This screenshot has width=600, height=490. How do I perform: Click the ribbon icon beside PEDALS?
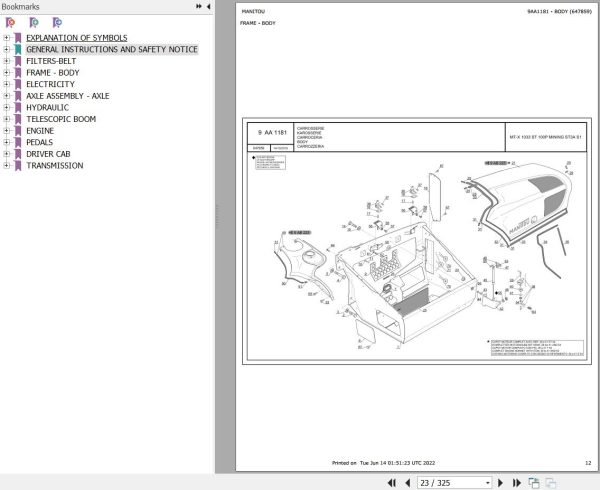pos(18,142)
